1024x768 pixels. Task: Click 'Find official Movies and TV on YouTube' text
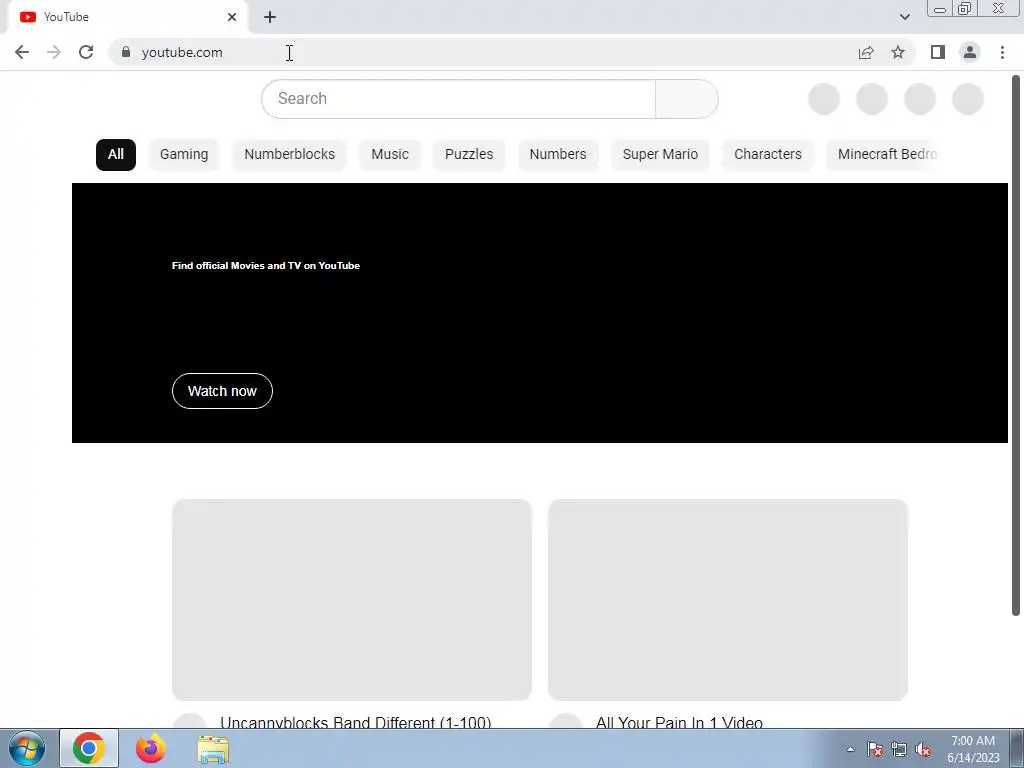266,266
